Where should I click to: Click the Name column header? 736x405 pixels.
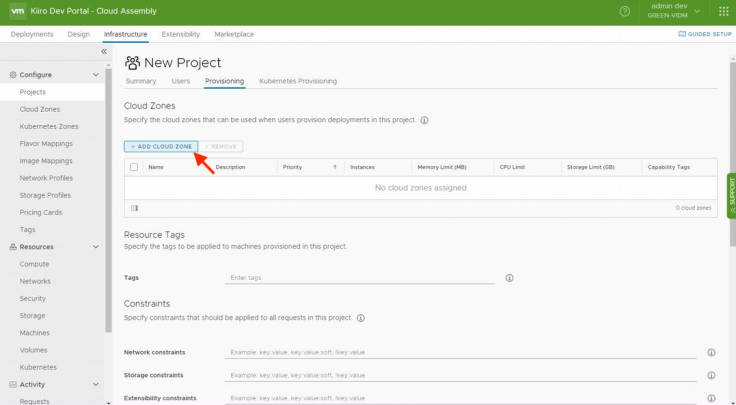(156, 167)
